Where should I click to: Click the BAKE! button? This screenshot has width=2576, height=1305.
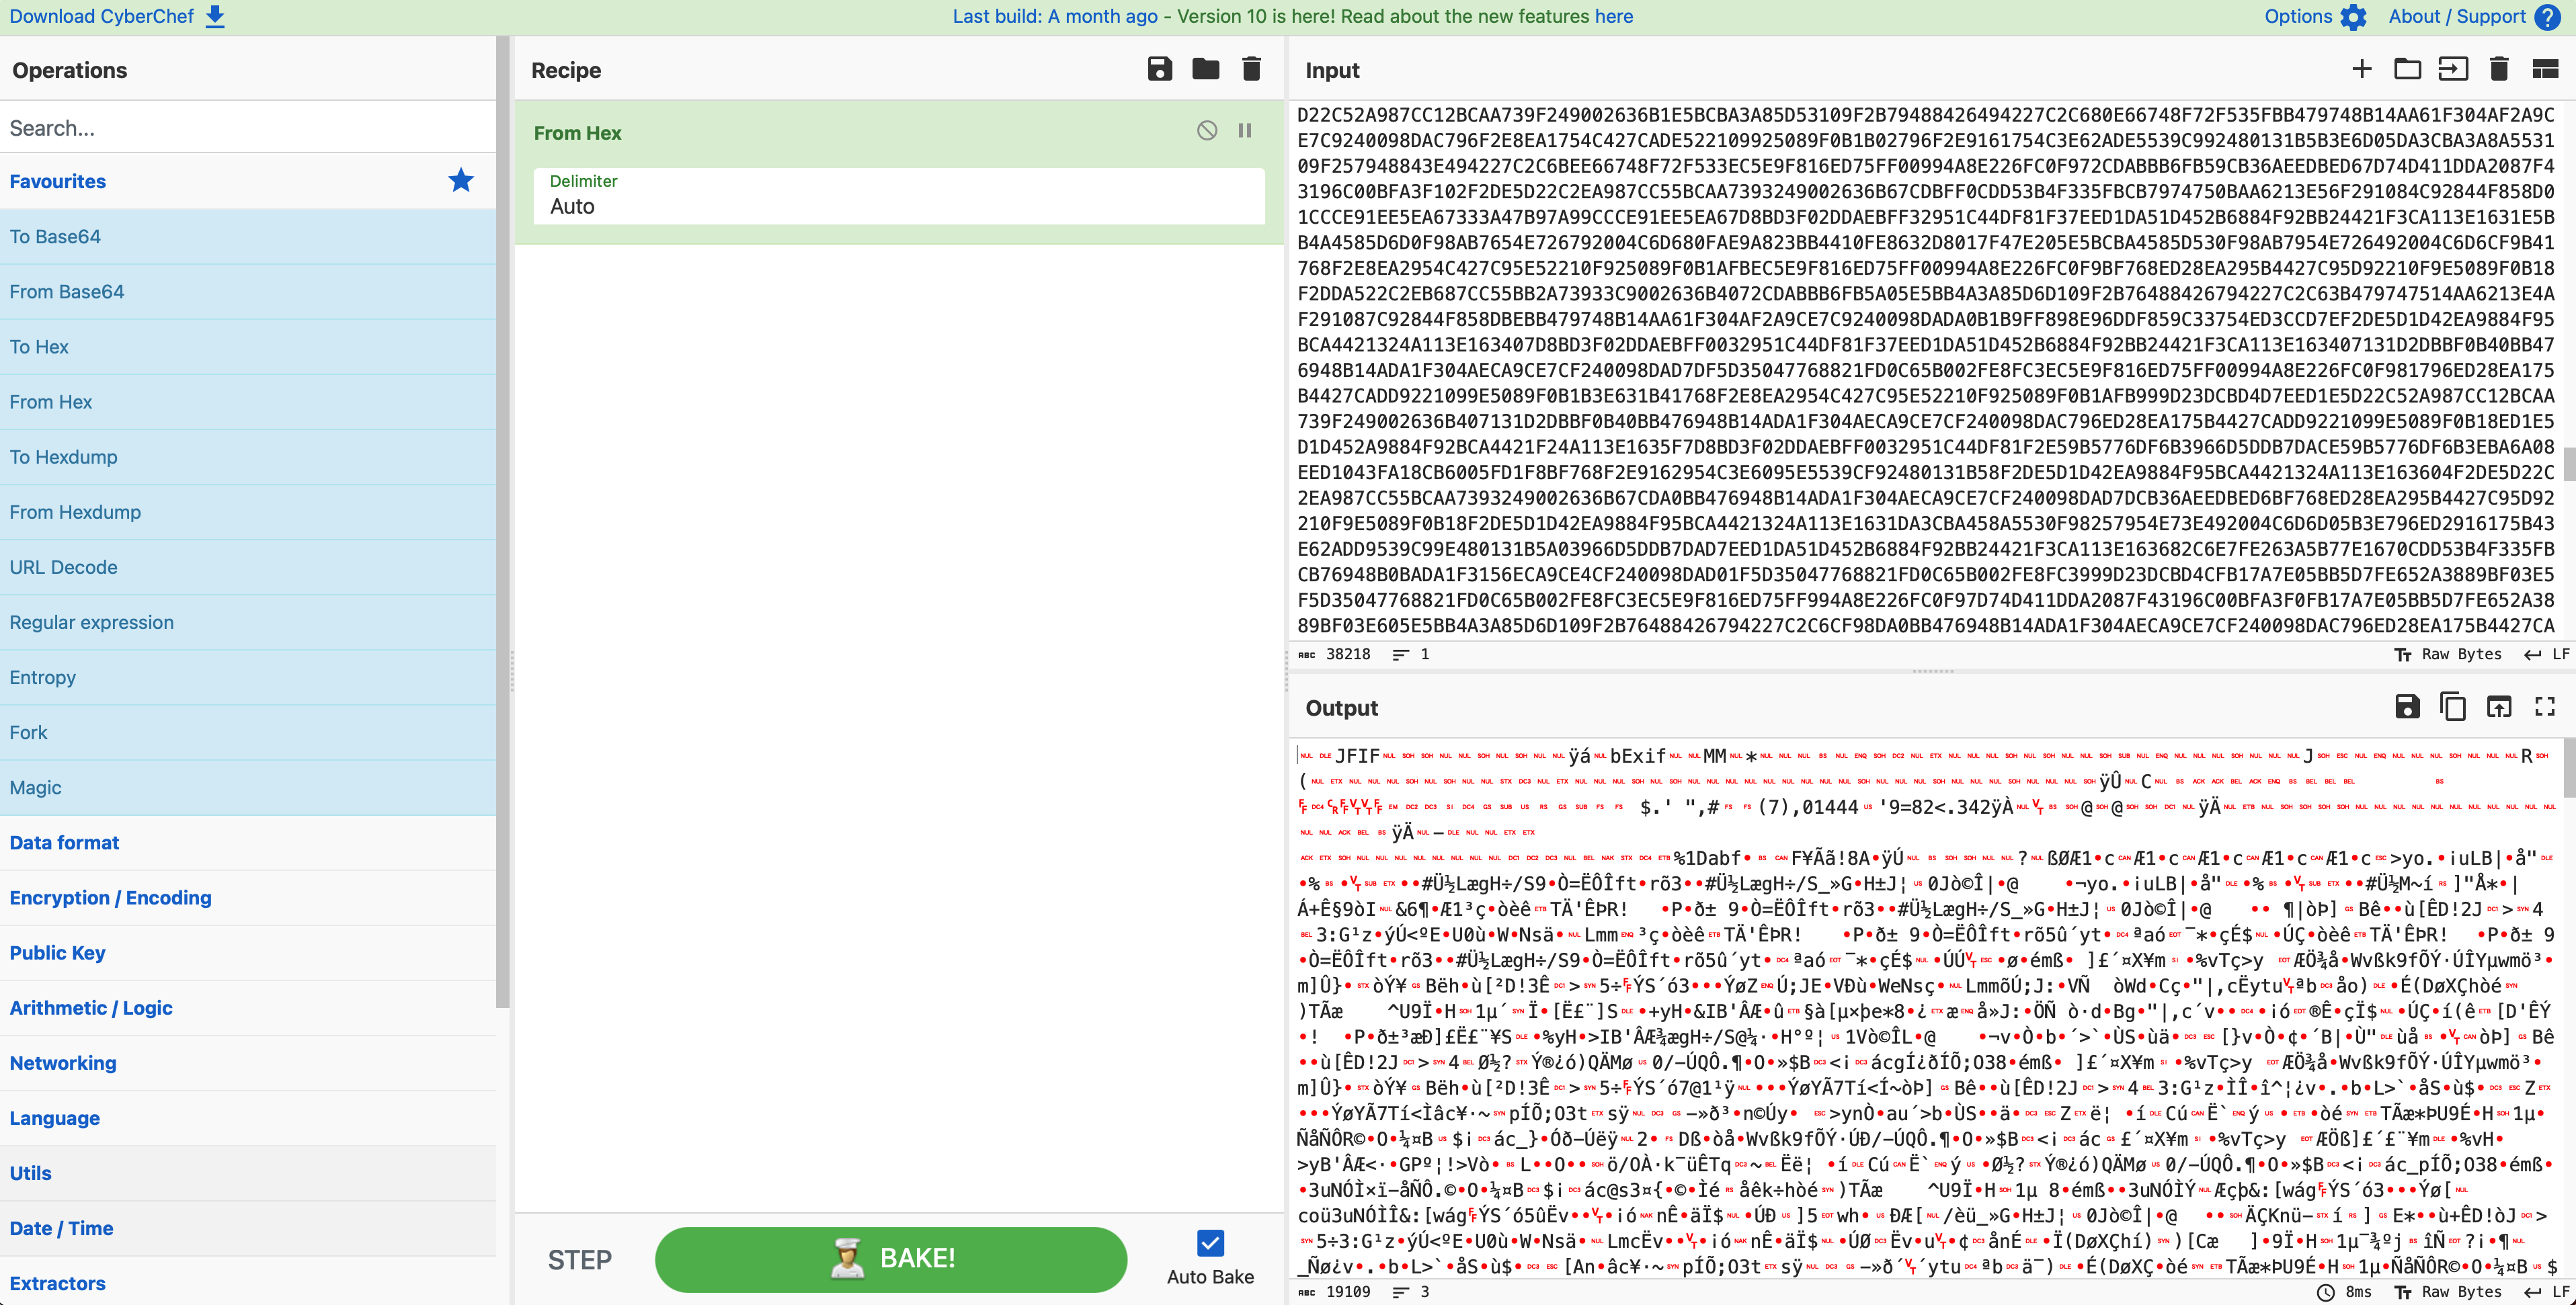891,1259
